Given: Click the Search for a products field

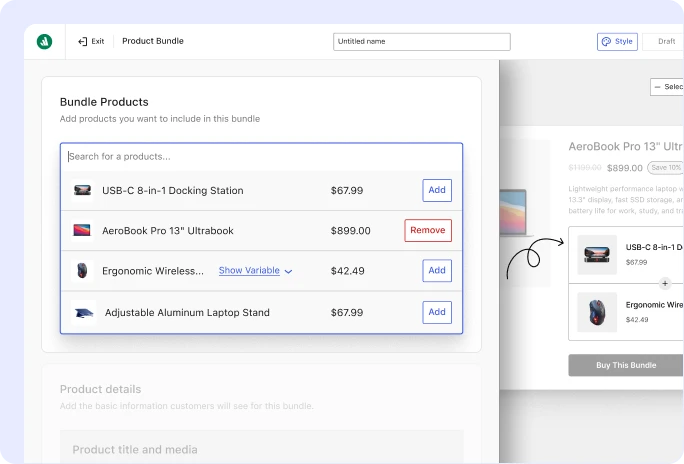Looking at the screenshot, I should tap(261, 157).
